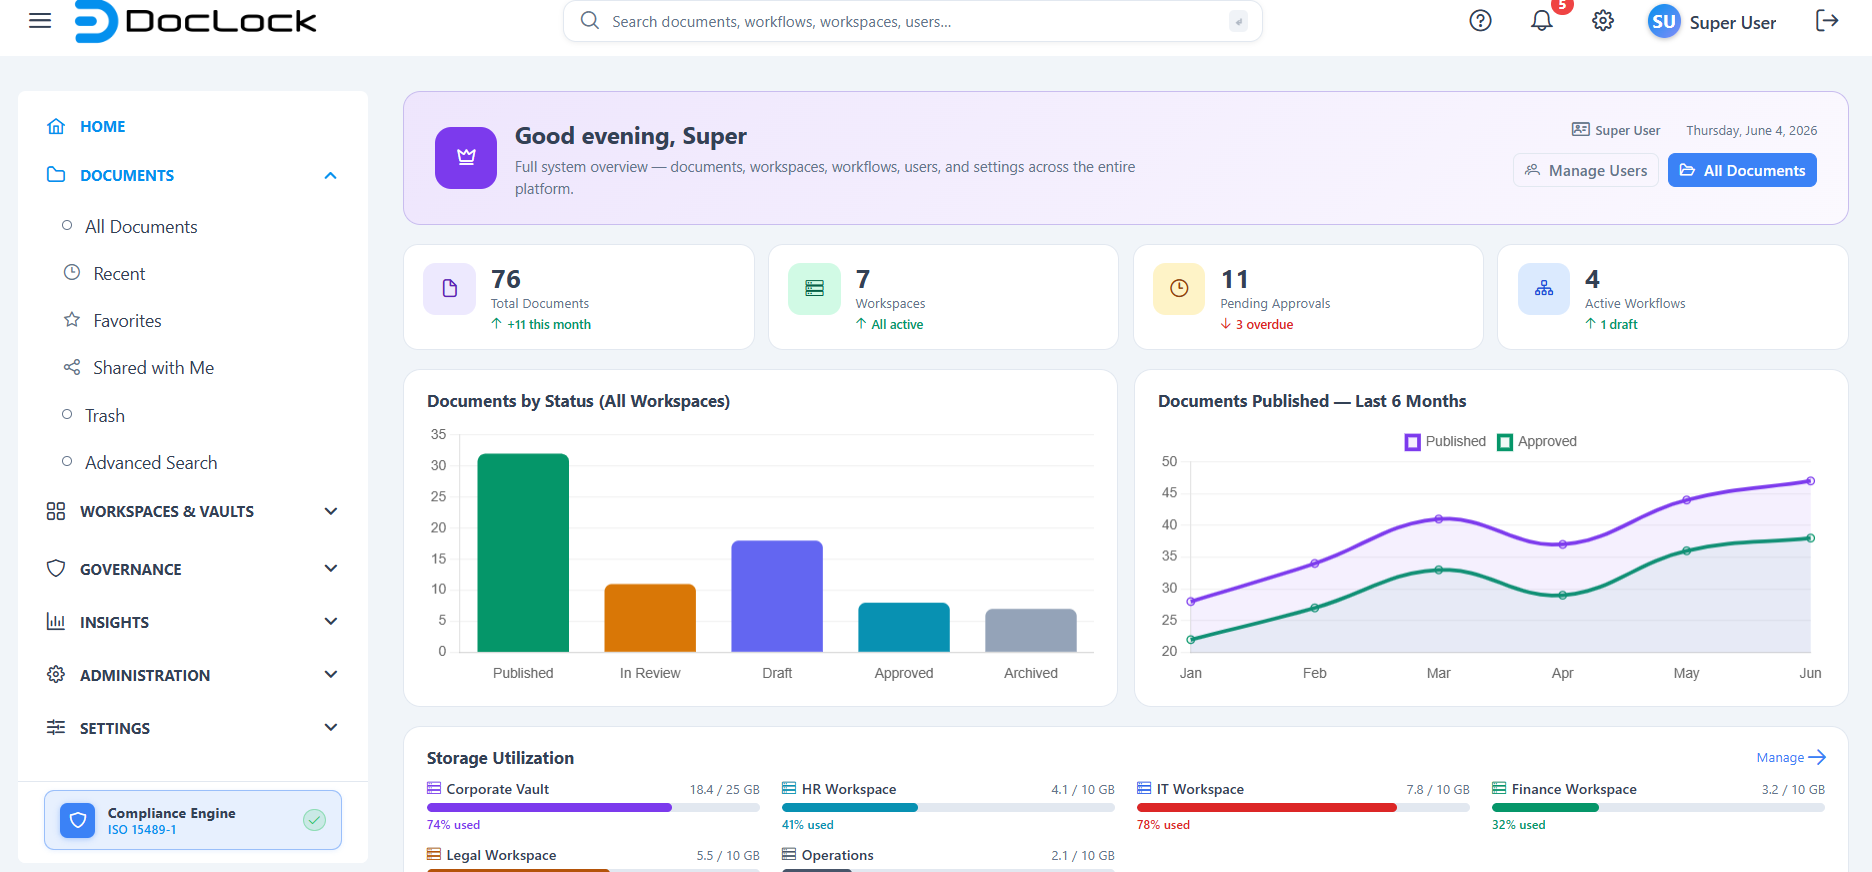This screenshot has width=1872, height=872.
Task: Click the Documents folder icon
Action: (x=56, y=175)
